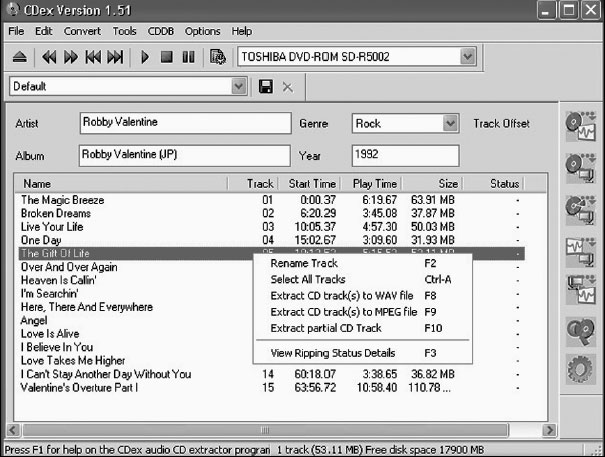Open the magnifier-over-CD icon in the sidebar
This screenshot has height=457, width=605.
point(580,331)
